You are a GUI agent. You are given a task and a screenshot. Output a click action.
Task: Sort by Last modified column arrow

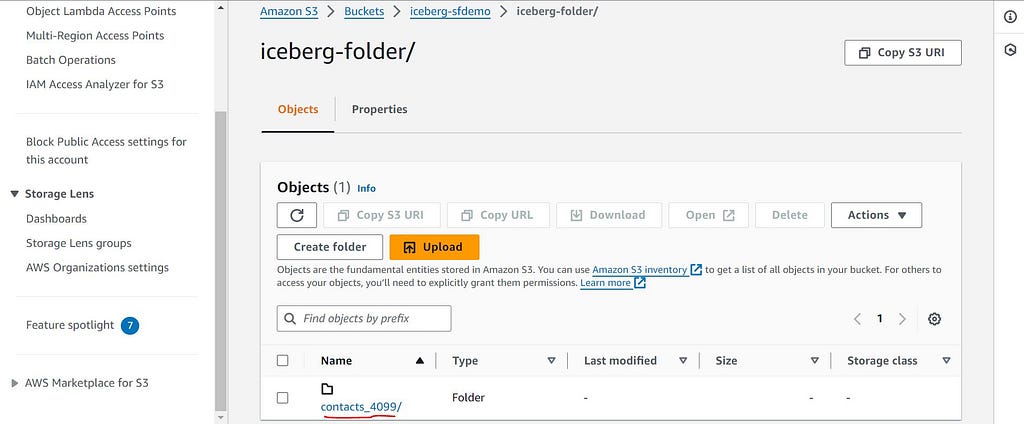(x=683, y=361)
